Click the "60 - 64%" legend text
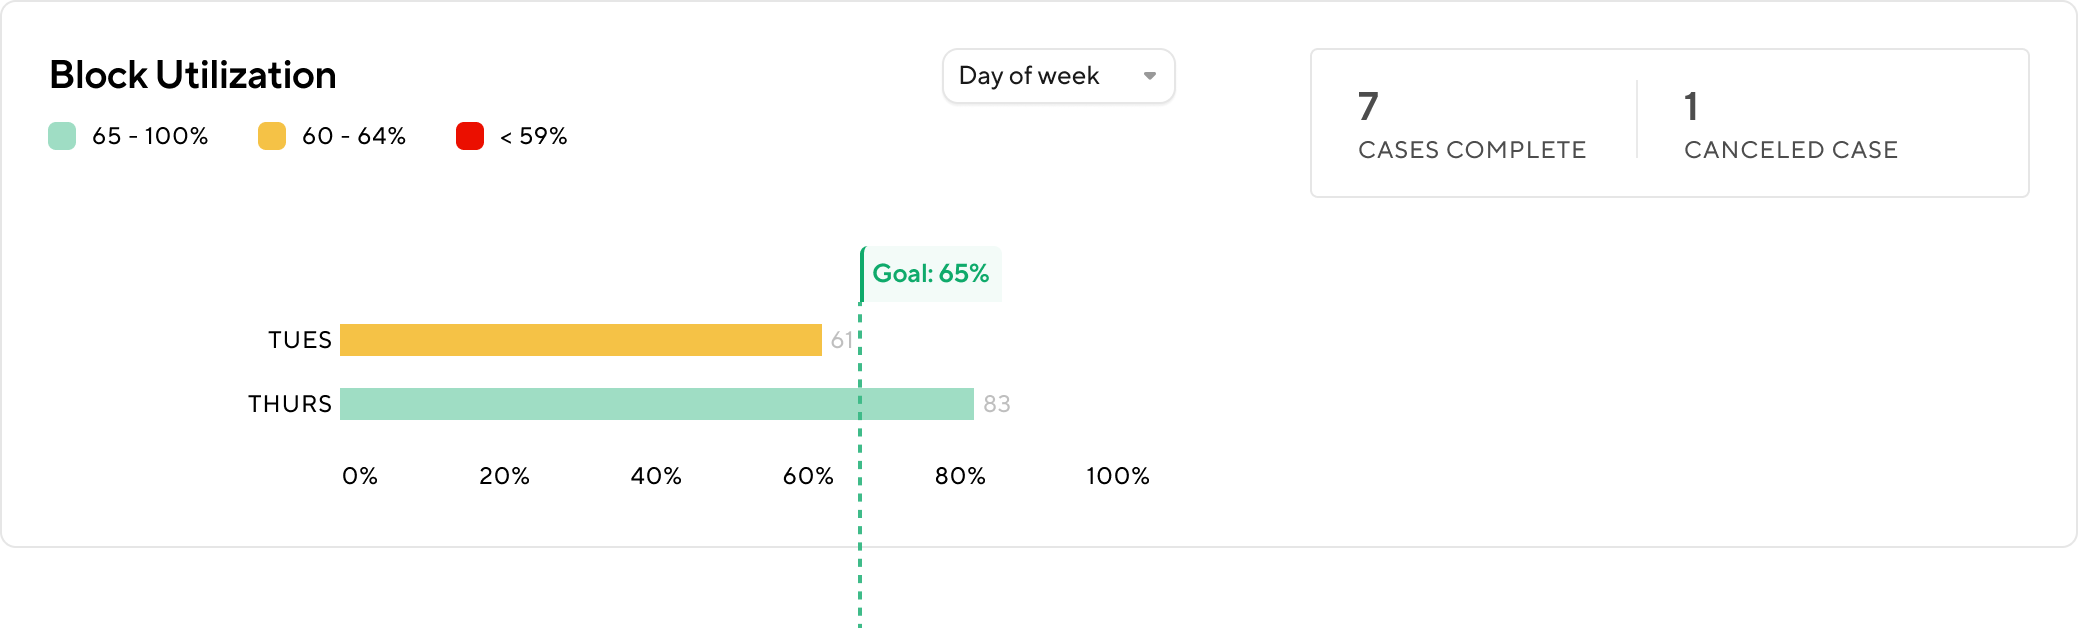This screenshot has height=628, width=2078. coord(354,136)
